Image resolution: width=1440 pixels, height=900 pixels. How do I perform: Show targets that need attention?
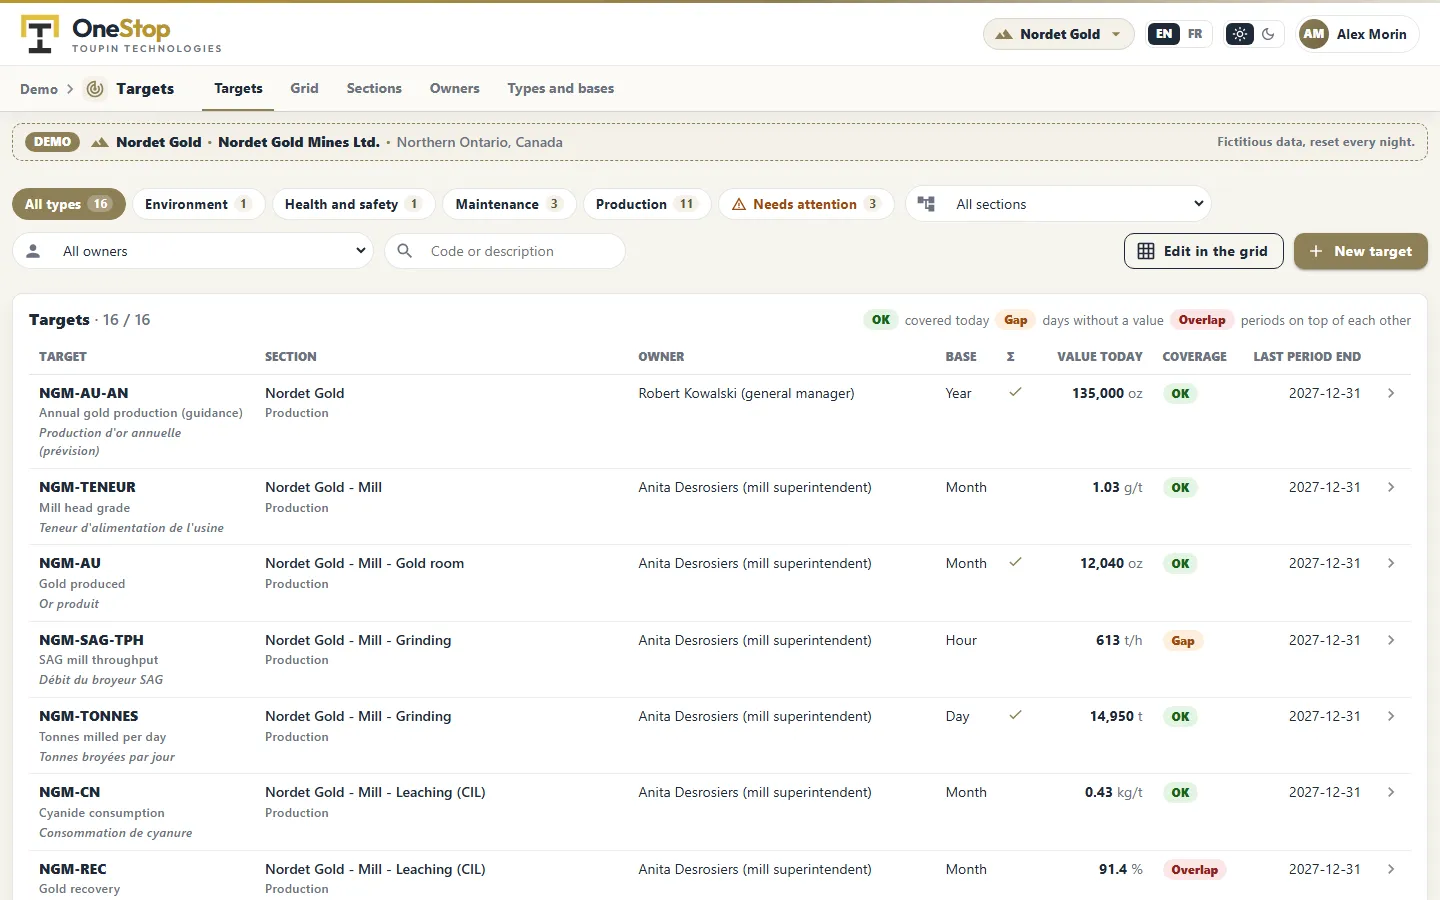pyautogui.click(x=806, y=204)
